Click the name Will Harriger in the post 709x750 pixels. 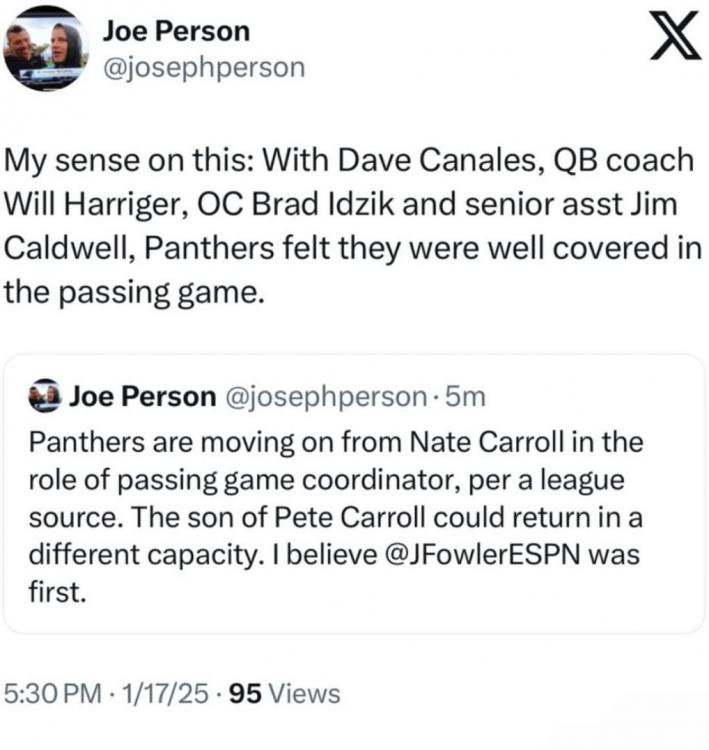point(73,201)
